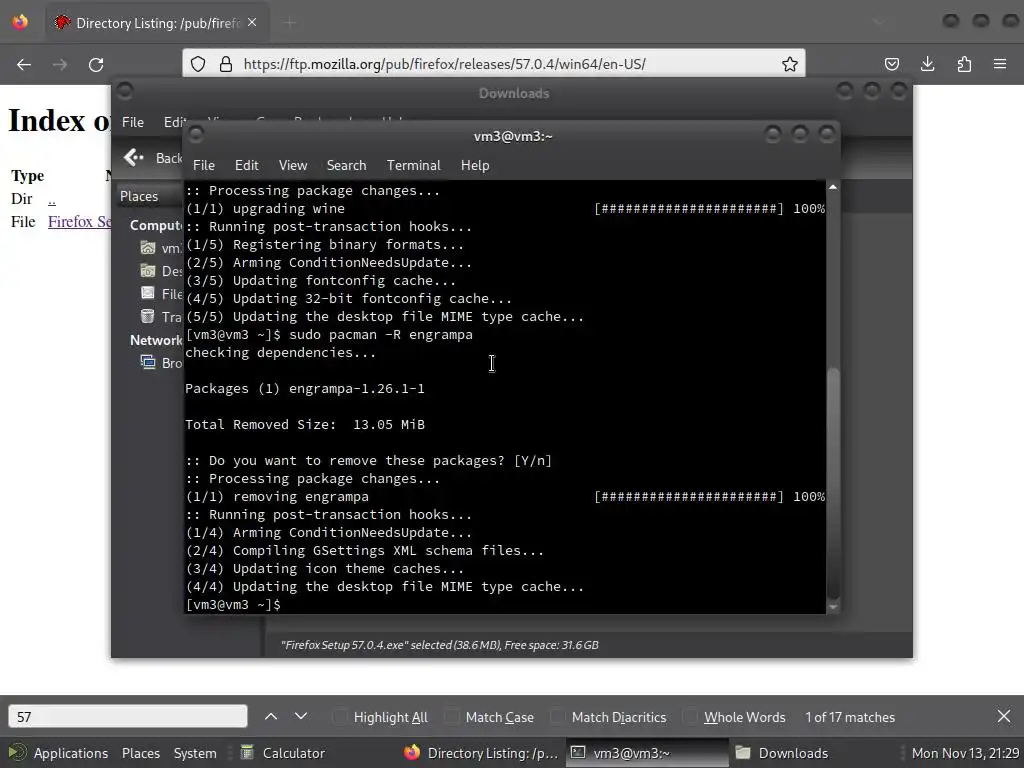Jump to previous find match
The image size is (1024, 768).
point(271,716)
